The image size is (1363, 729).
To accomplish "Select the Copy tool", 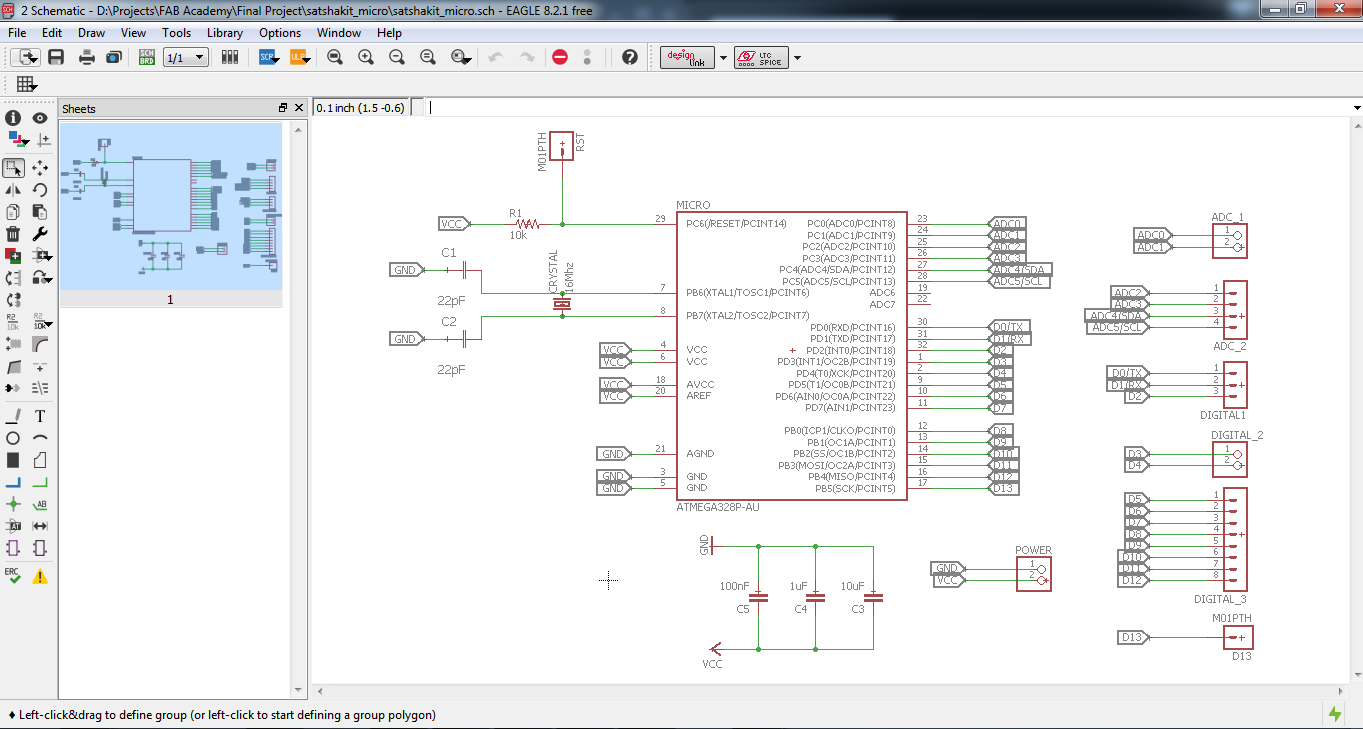I will coord(13,211).
